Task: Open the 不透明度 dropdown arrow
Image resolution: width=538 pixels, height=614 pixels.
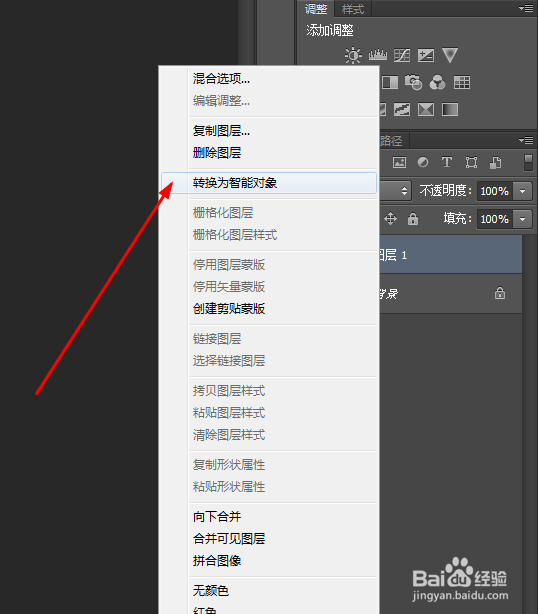Action: (x=522, y=191)
